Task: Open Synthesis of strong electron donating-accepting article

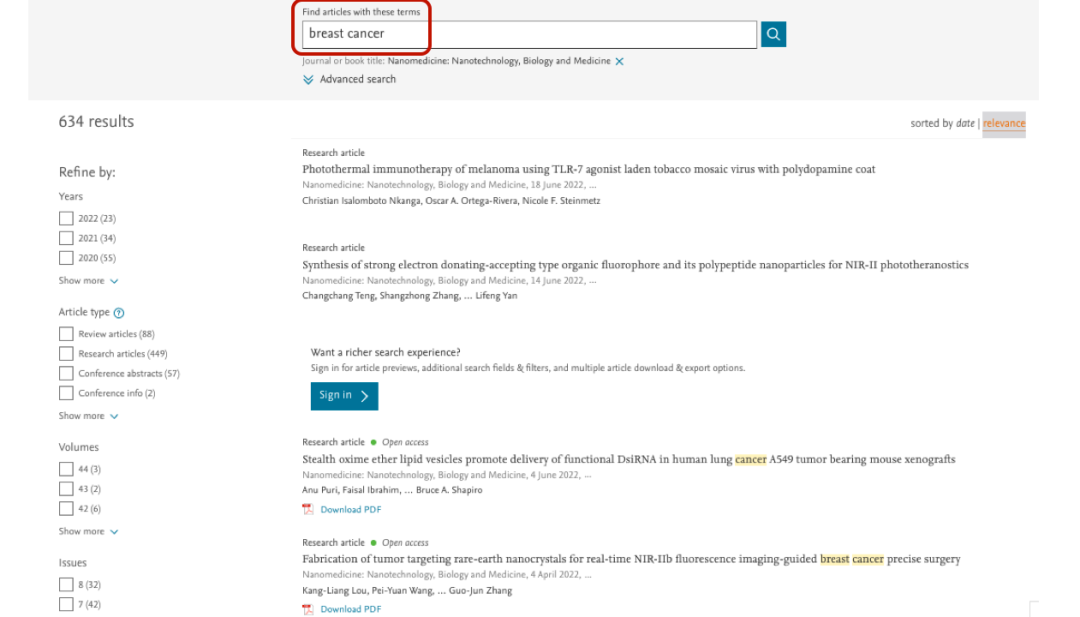Action: pos(635,265)
